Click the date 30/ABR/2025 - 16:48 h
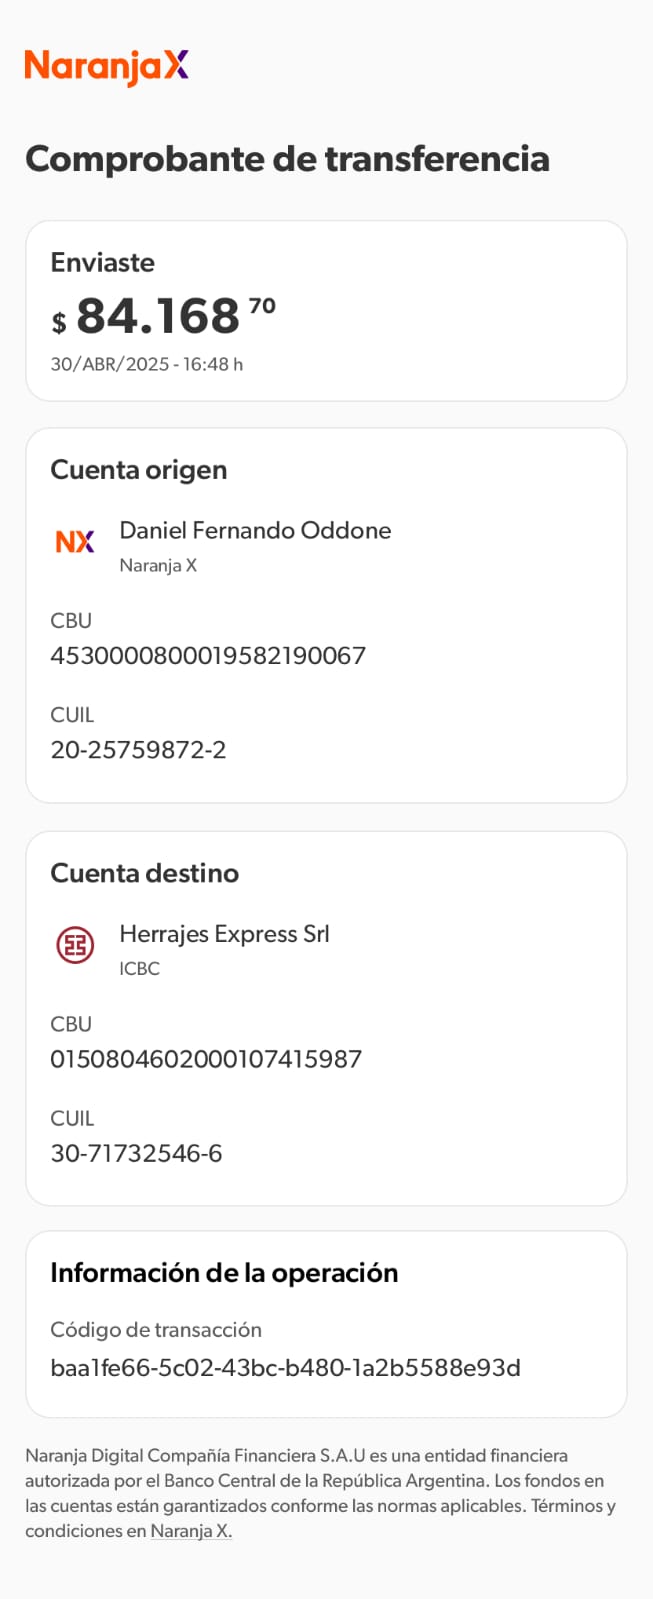 pyautogui.click(x=147, y=364)
